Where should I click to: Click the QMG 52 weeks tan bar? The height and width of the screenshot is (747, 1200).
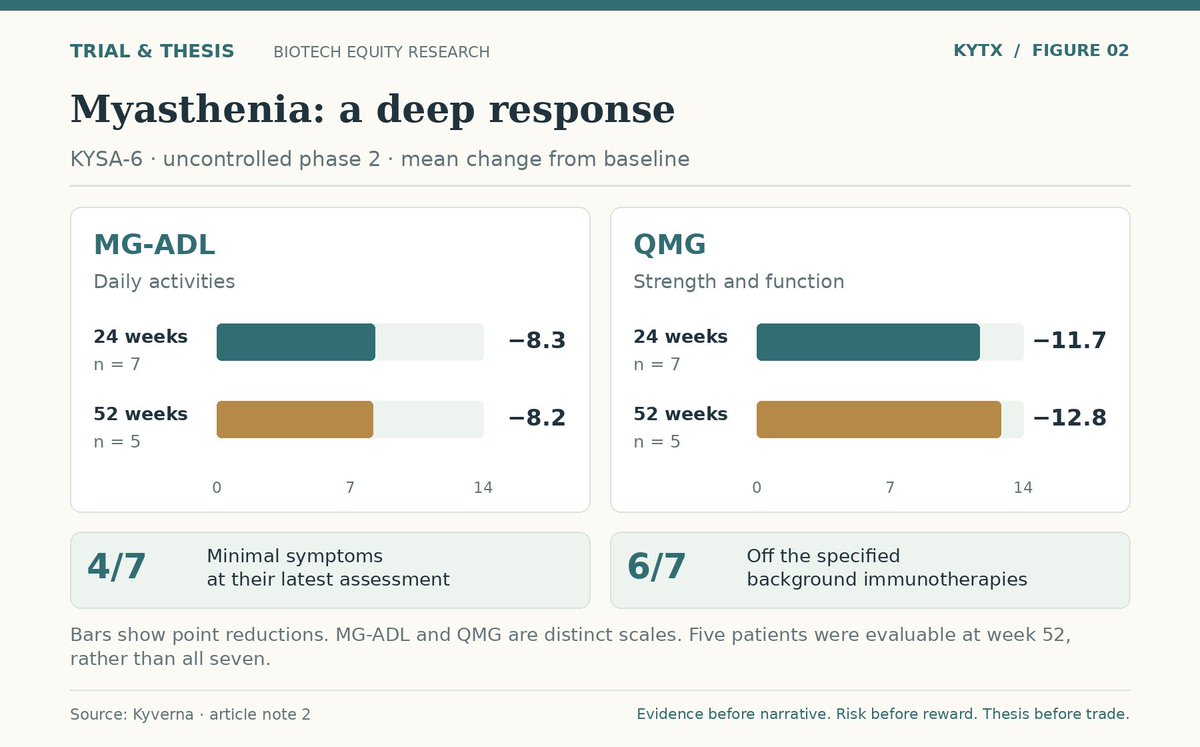(879, 419)
